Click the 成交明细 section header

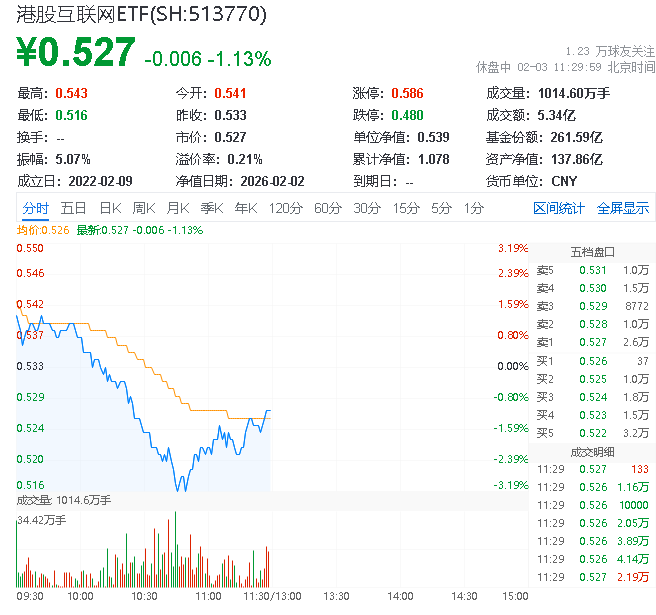click(592, 451)
